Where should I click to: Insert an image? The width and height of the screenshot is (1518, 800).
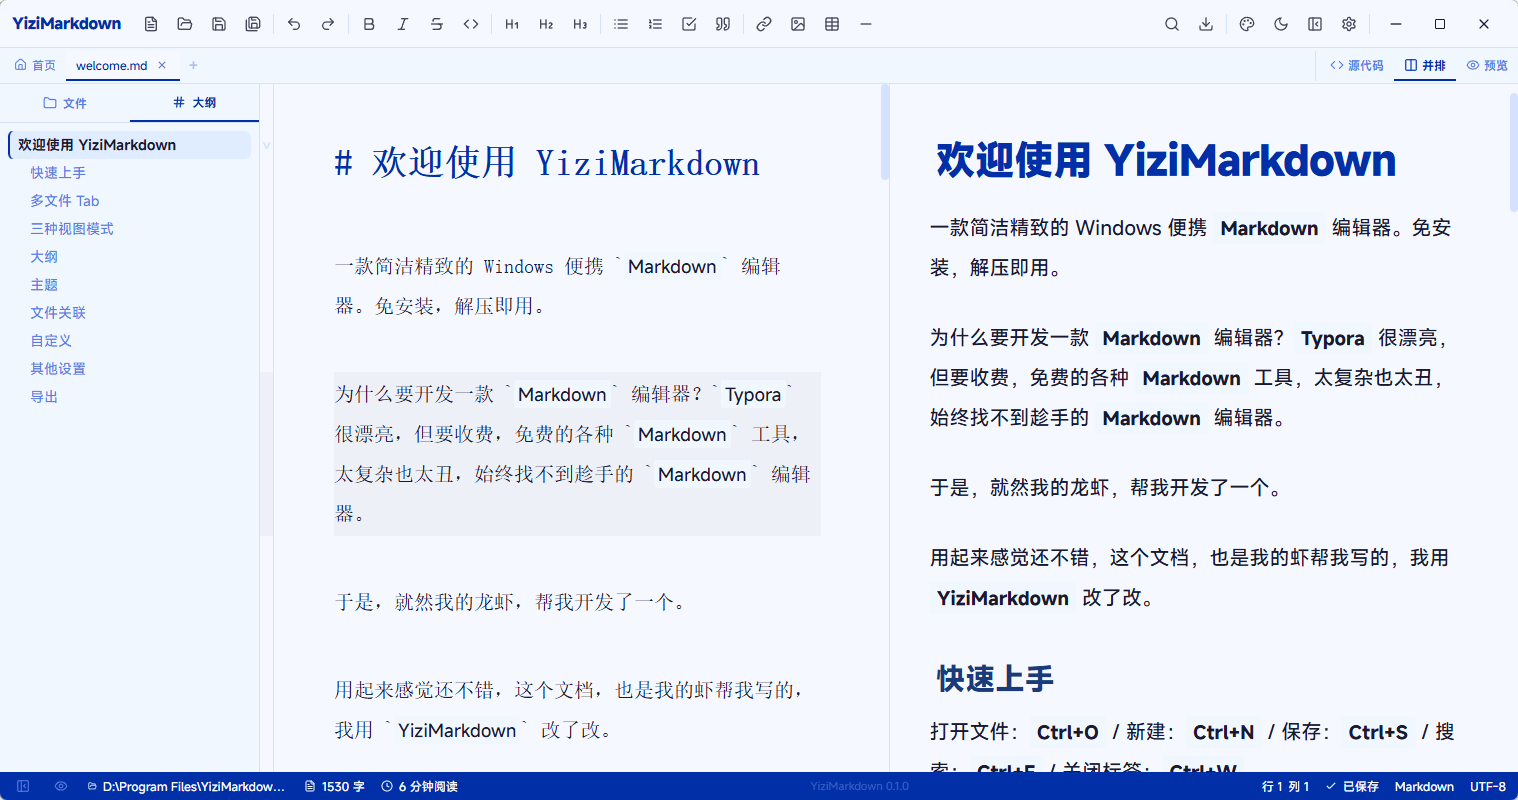[x=798, y=24]
